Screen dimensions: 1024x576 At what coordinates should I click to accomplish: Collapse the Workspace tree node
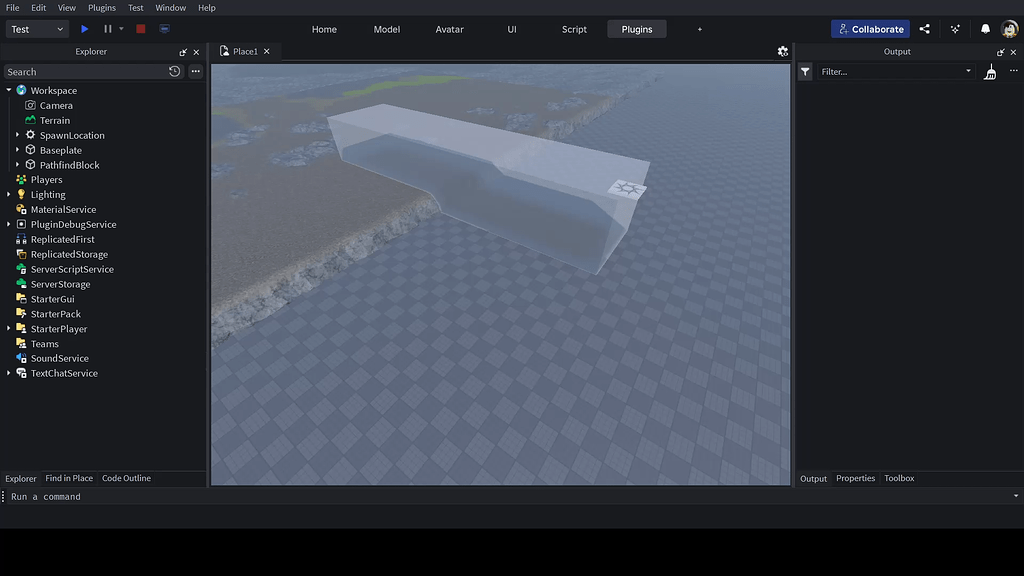click(x=8, y=90)
